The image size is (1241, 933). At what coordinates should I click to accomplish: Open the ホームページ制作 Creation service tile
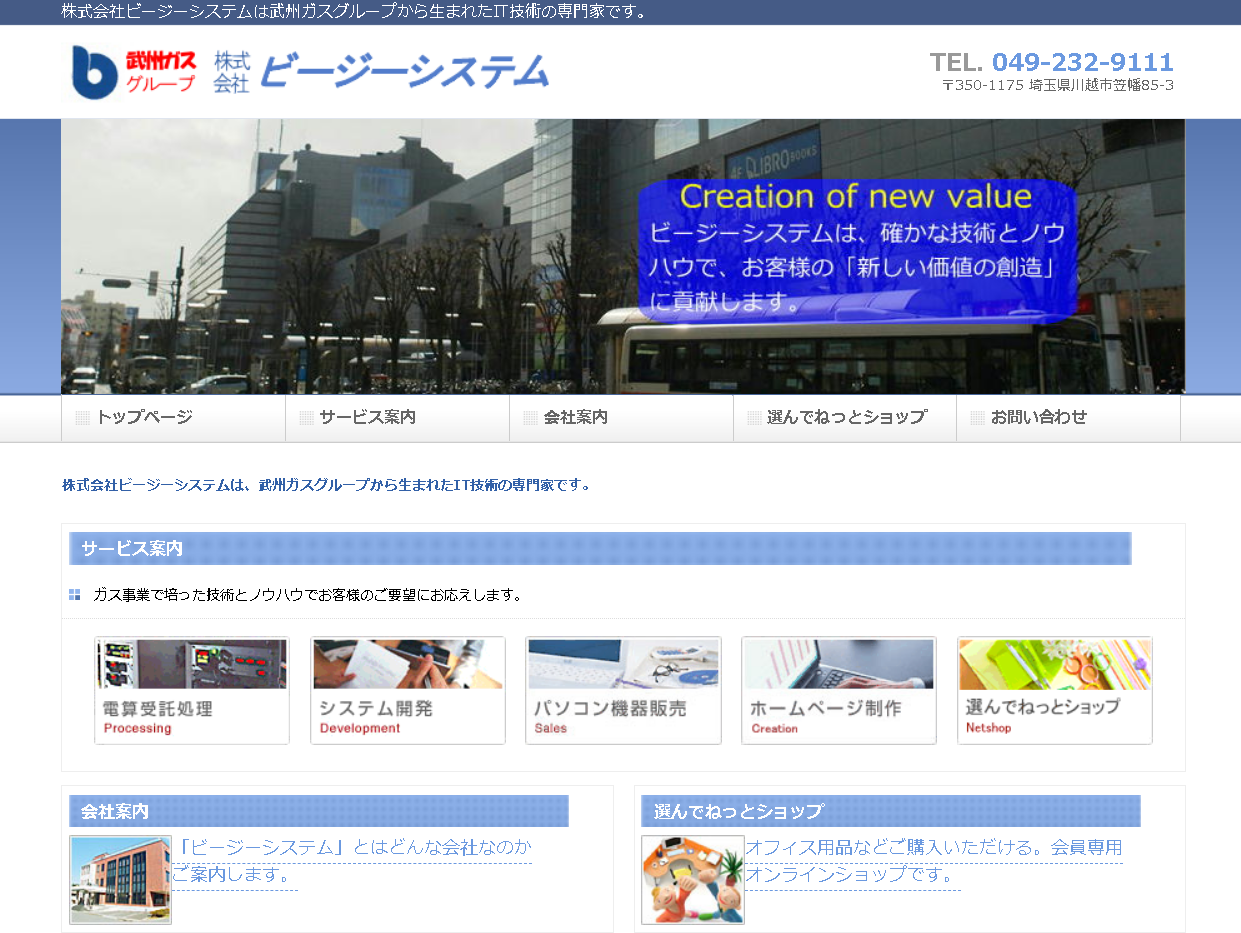(x=838, y=691)
